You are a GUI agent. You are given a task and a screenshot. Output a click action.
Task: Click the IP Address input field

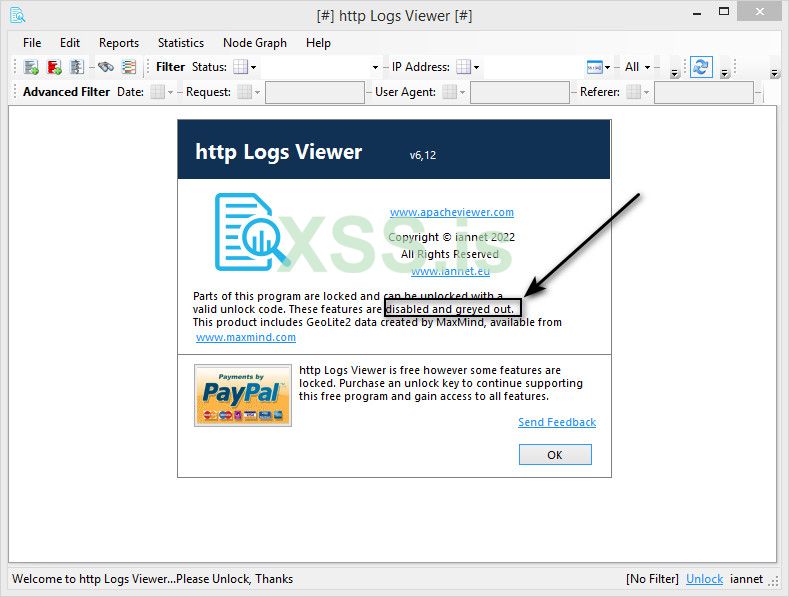533,67
